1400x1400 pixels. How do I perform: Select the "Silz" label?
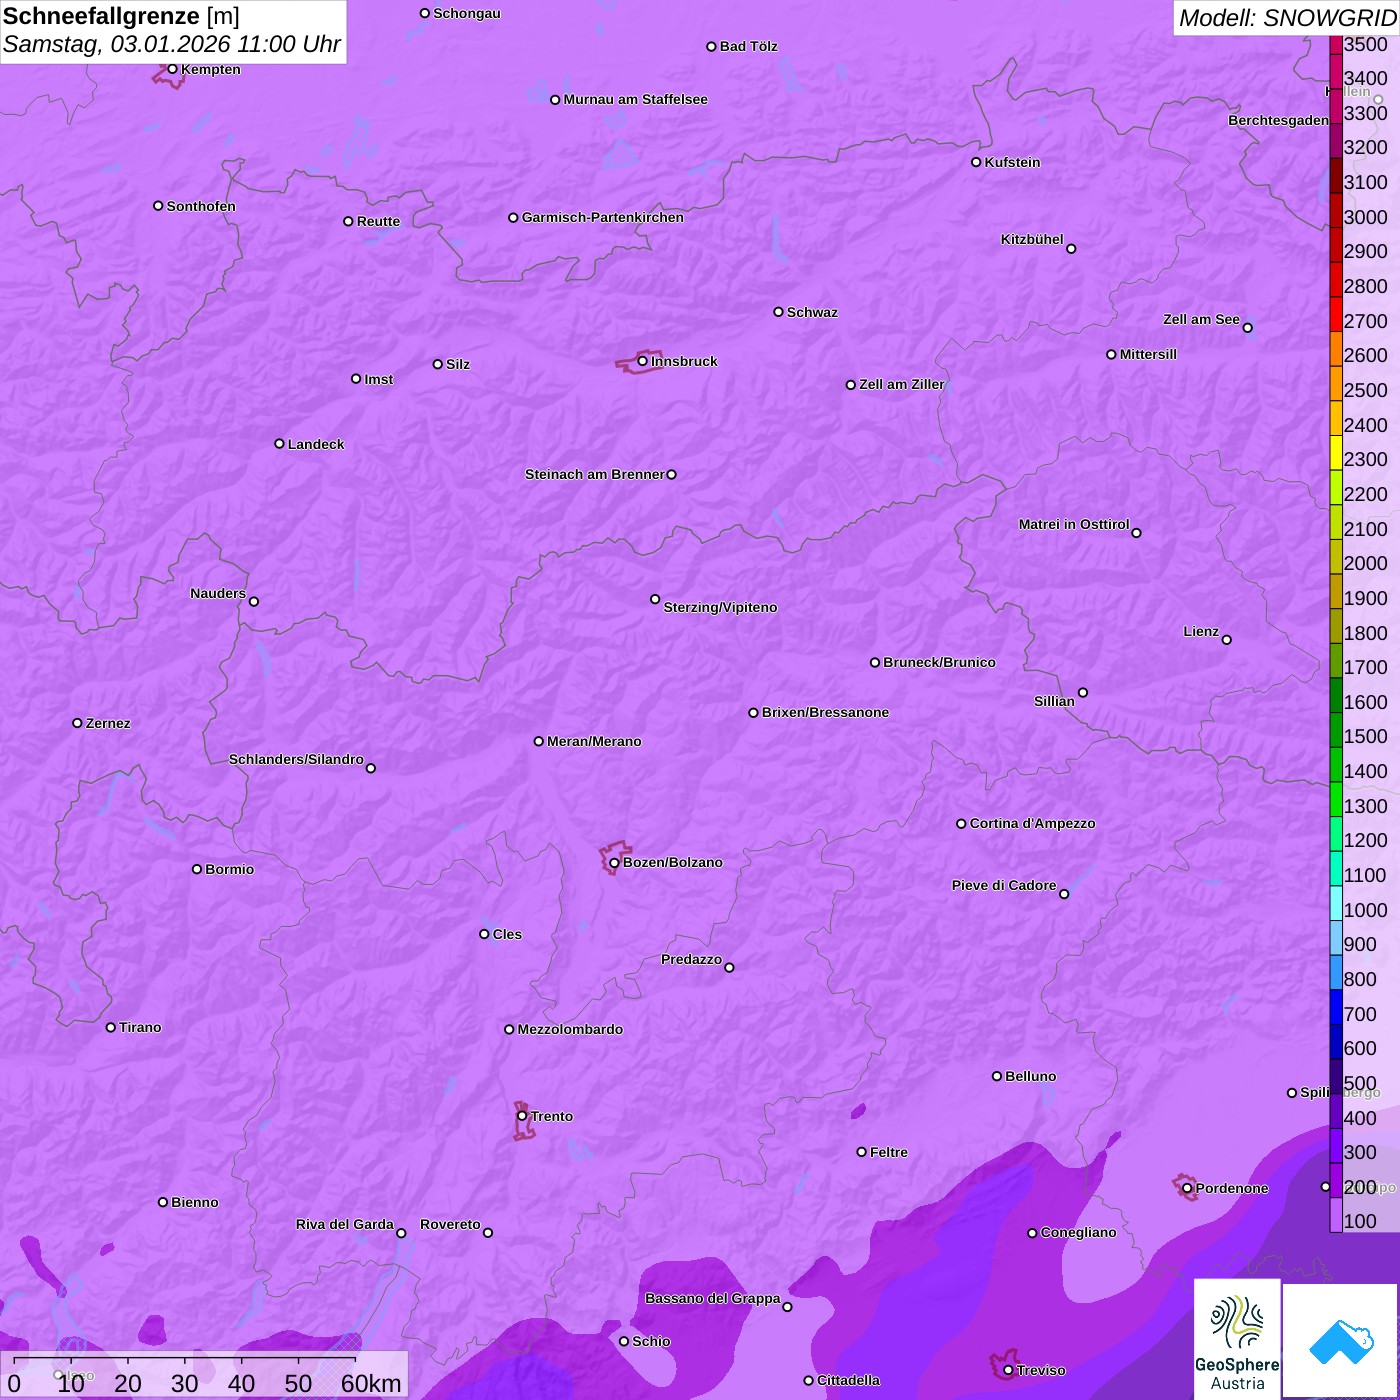point(458,364)
